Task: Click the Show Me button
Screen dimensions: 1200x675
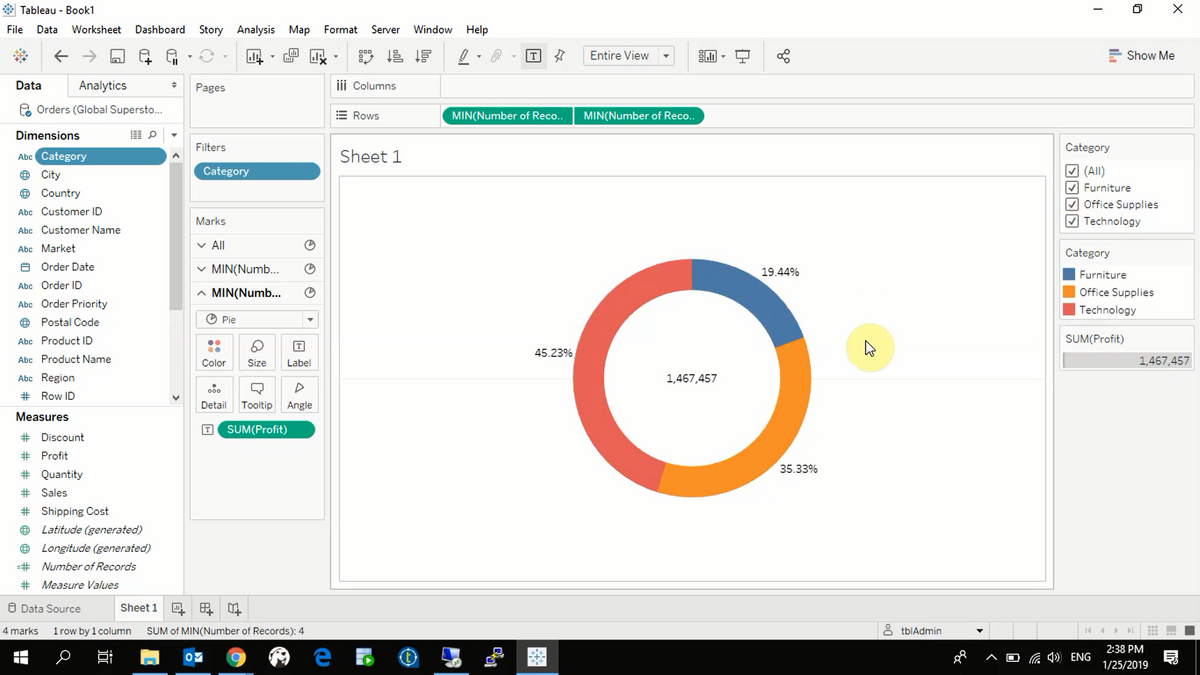Action: pos(1141,56)
